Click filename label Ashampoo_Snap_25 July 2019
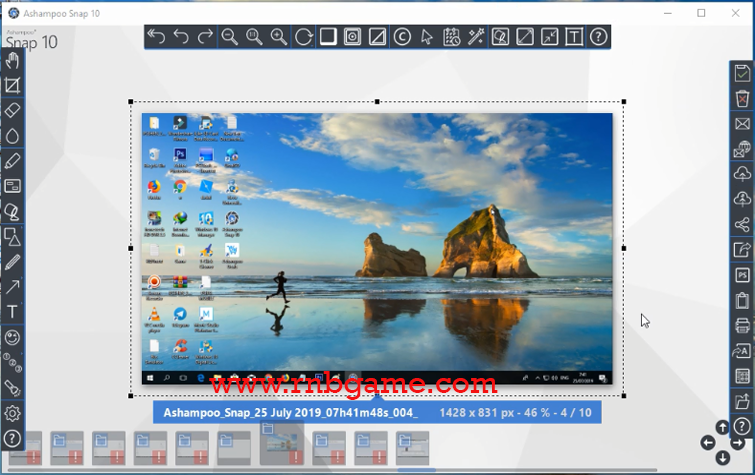The height and width of the screenshot is (475, 755). tap(290, 413)
